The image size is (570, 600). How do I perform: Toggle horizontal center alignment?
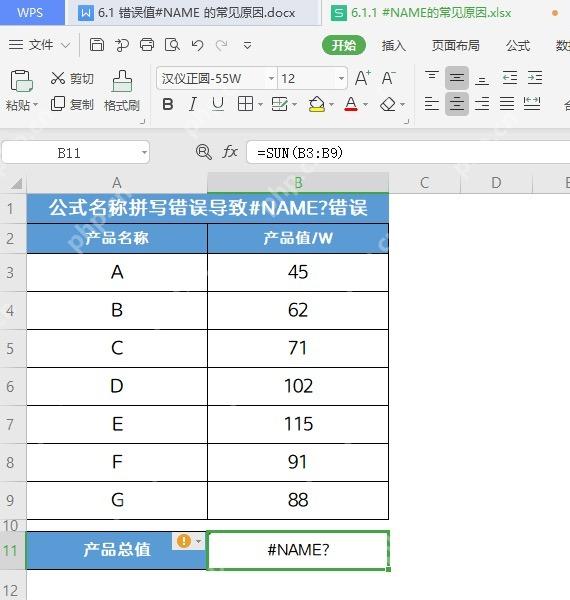[457, 104]
